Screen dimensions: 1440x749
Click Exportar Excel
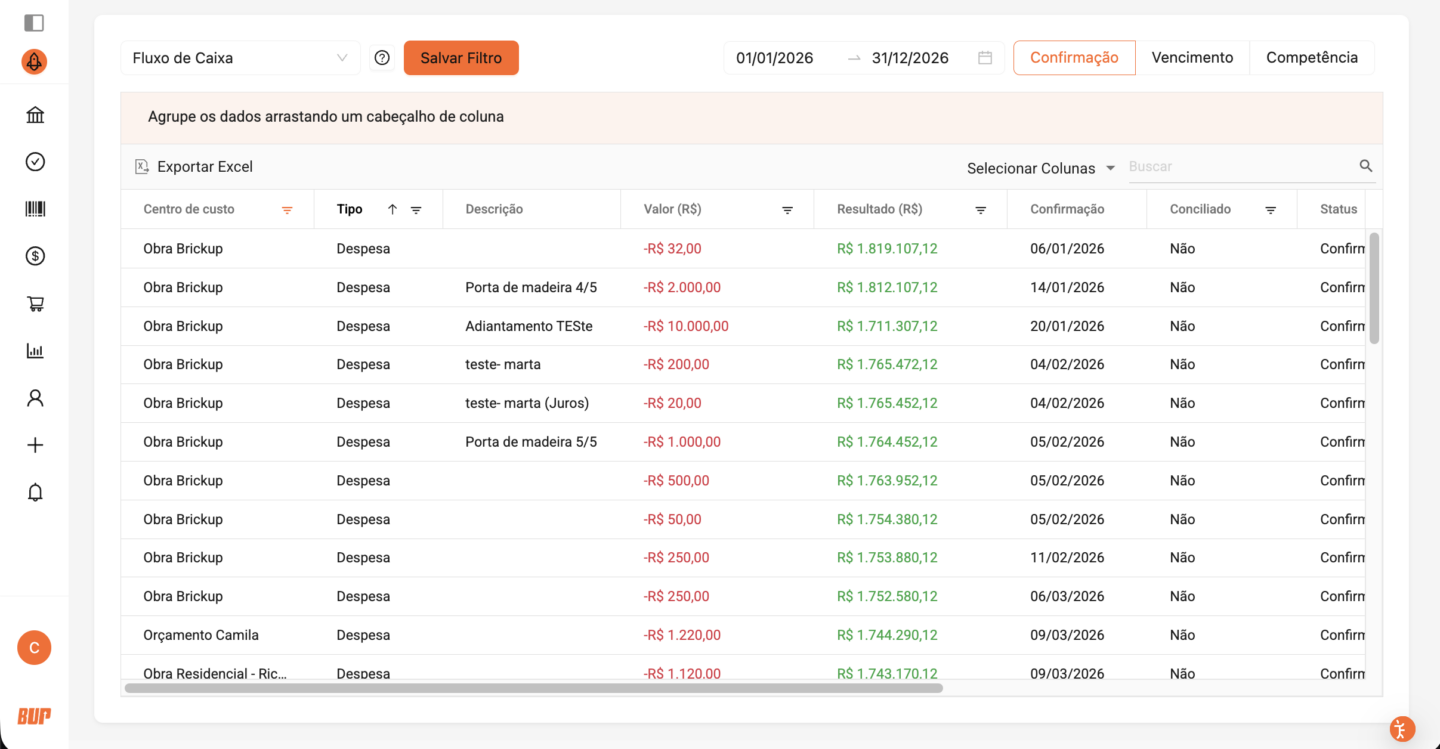[x=194, y=167]
